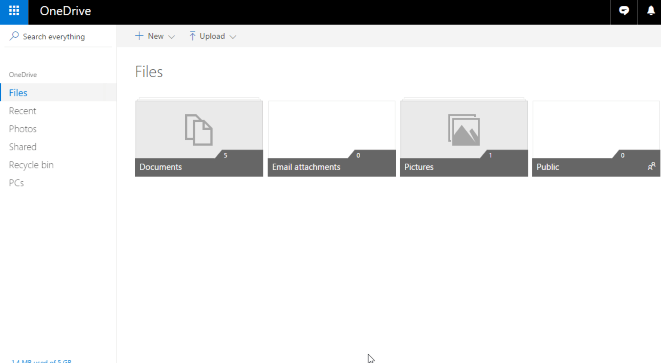Click the OneDrive sidebar heading
Screen dimensions: 661x363
coord(23,75)
